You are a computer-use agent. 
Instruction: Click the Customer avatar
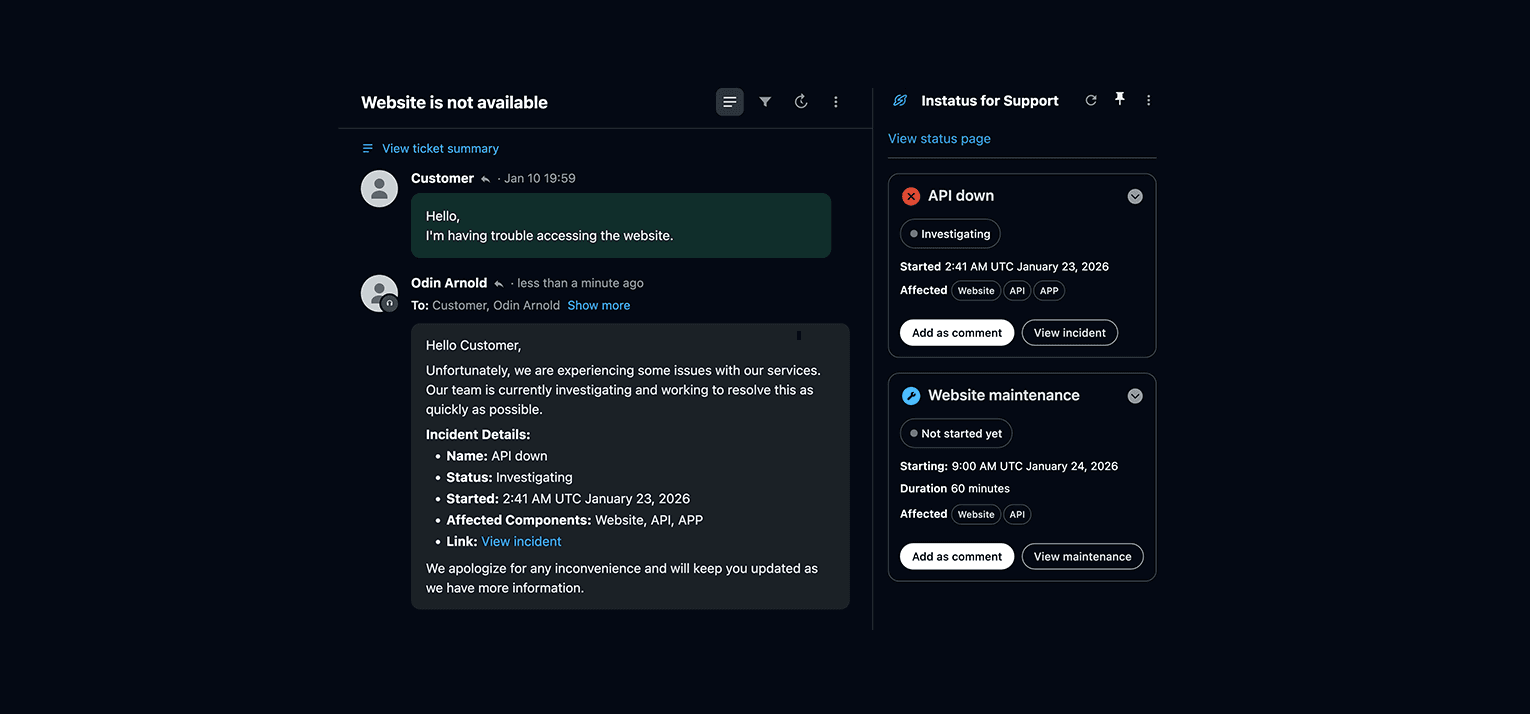coord(380,189)
